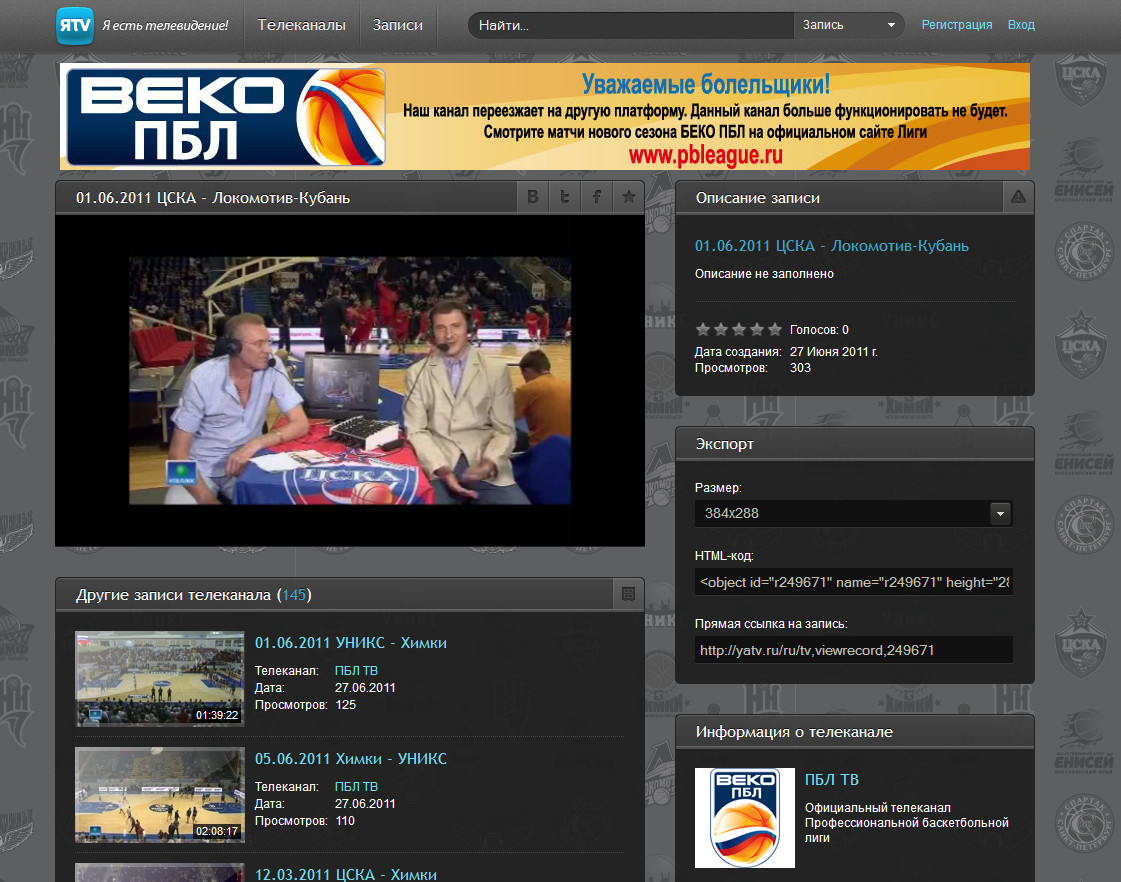Image resolution: width=1121 pixels, height=882 pixels.
Task: Click the Описание записи panel header
Action: (839, 197)
